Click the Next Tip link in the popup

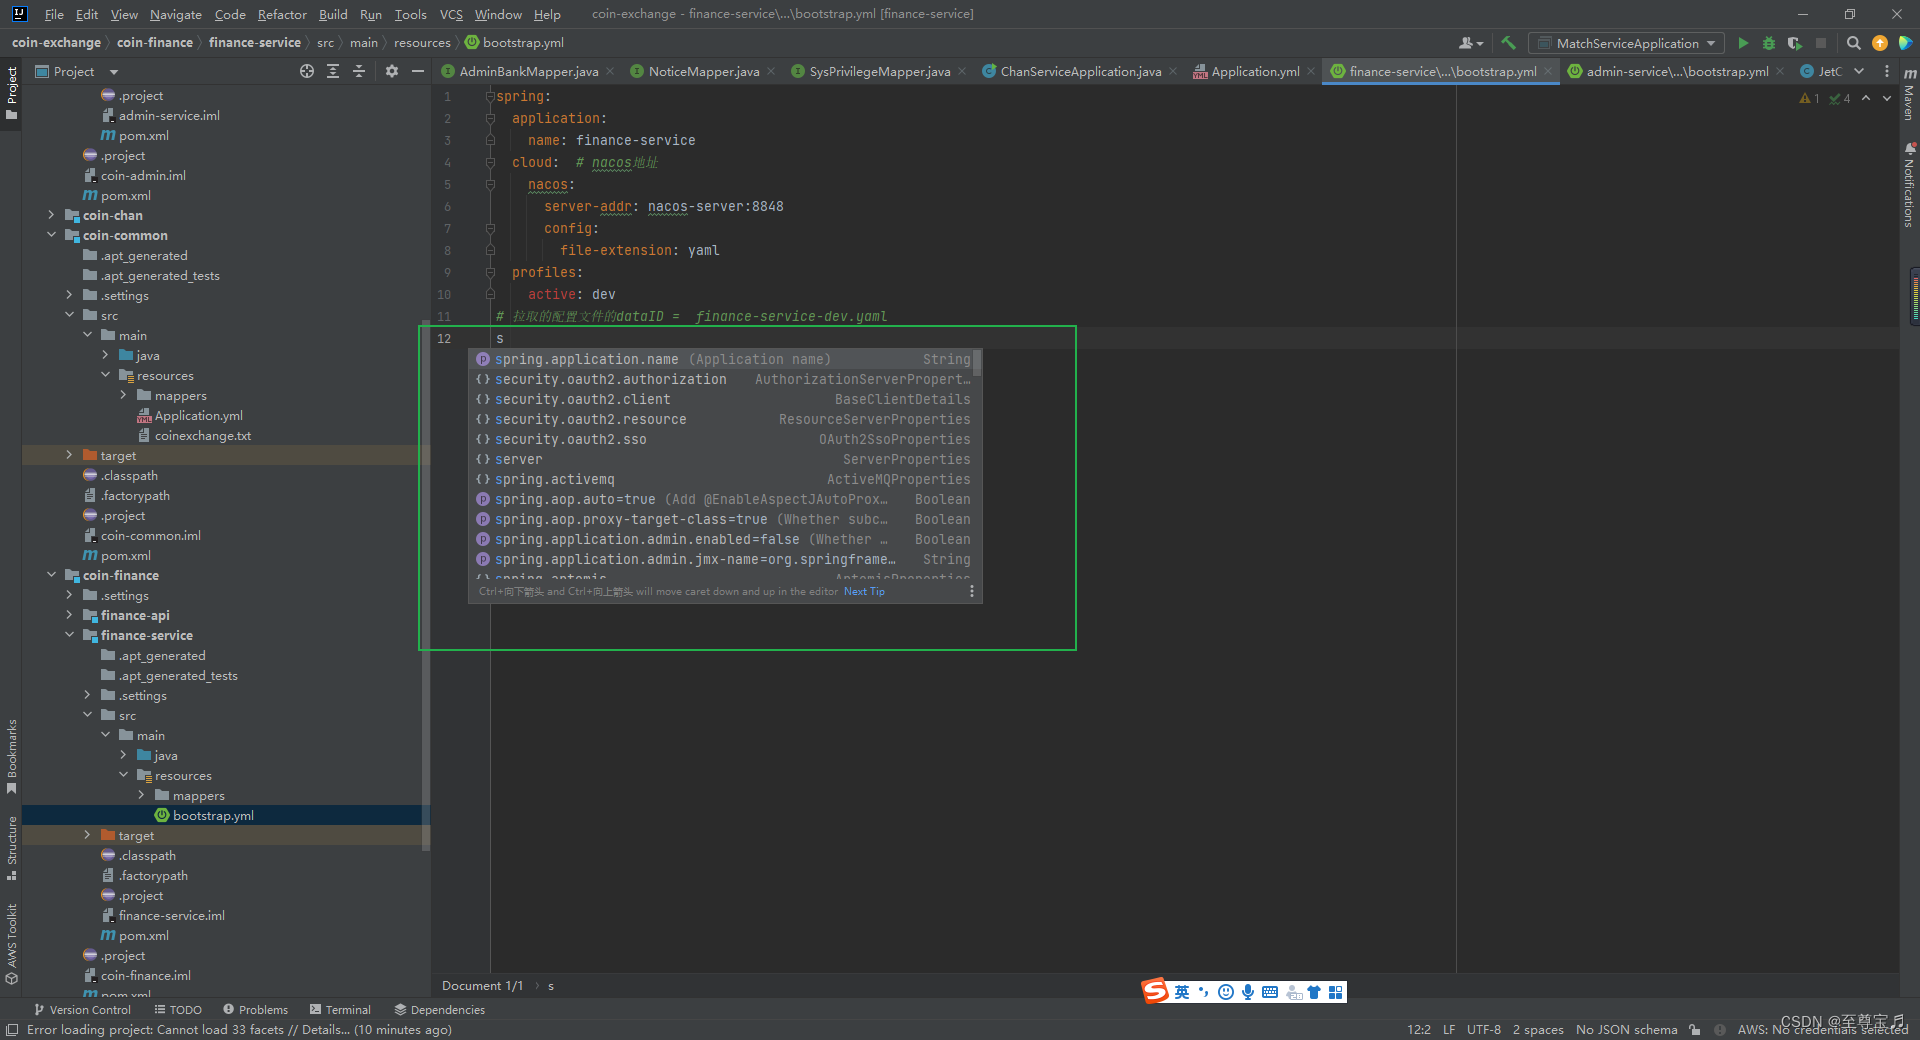click(863, 591)
